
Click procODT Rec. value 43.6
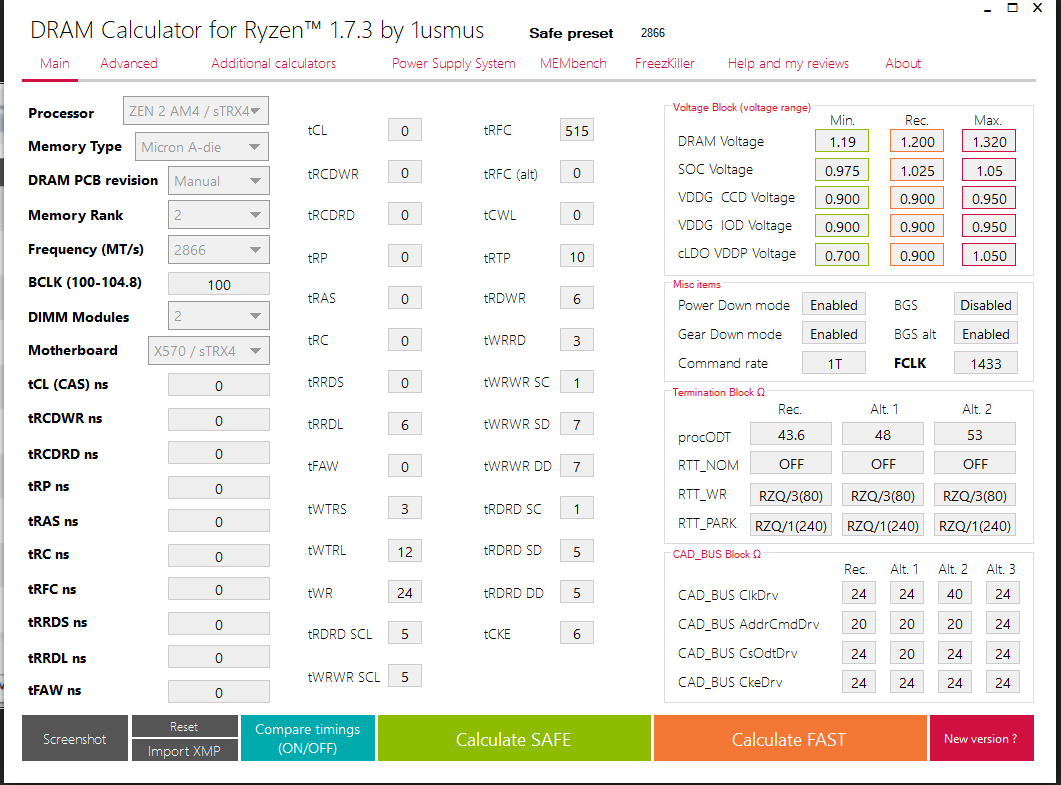click(791, 434)
